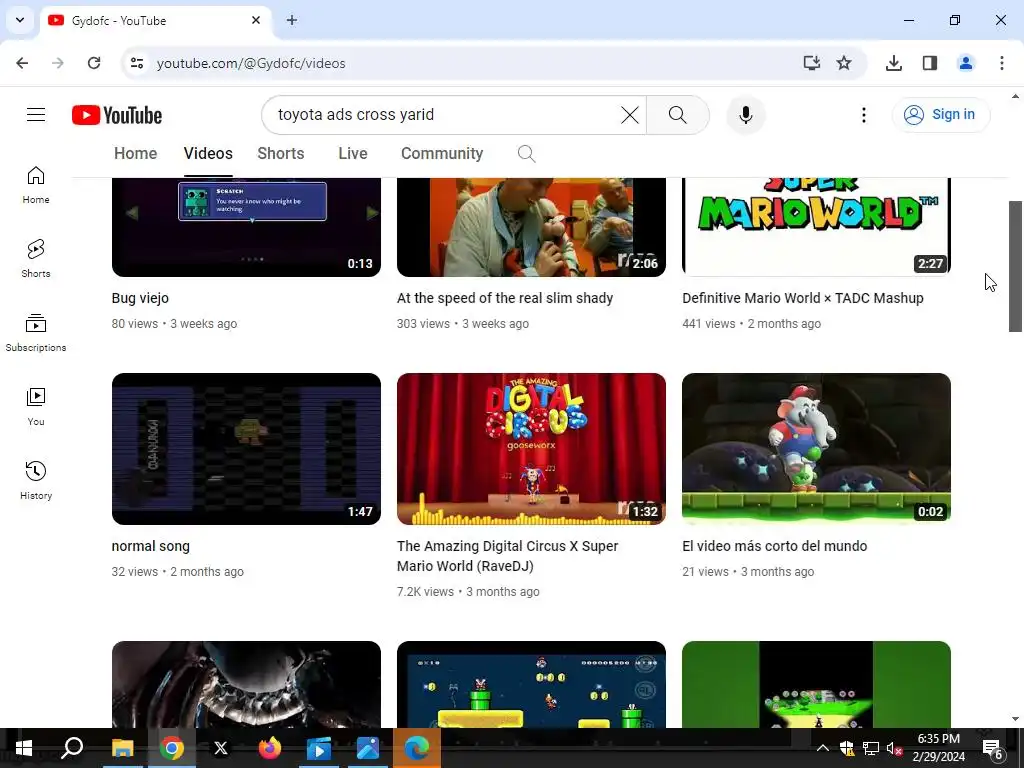The image size is (1024, 768).
Task: Open History in the sidebar
Action: point(36,480)
